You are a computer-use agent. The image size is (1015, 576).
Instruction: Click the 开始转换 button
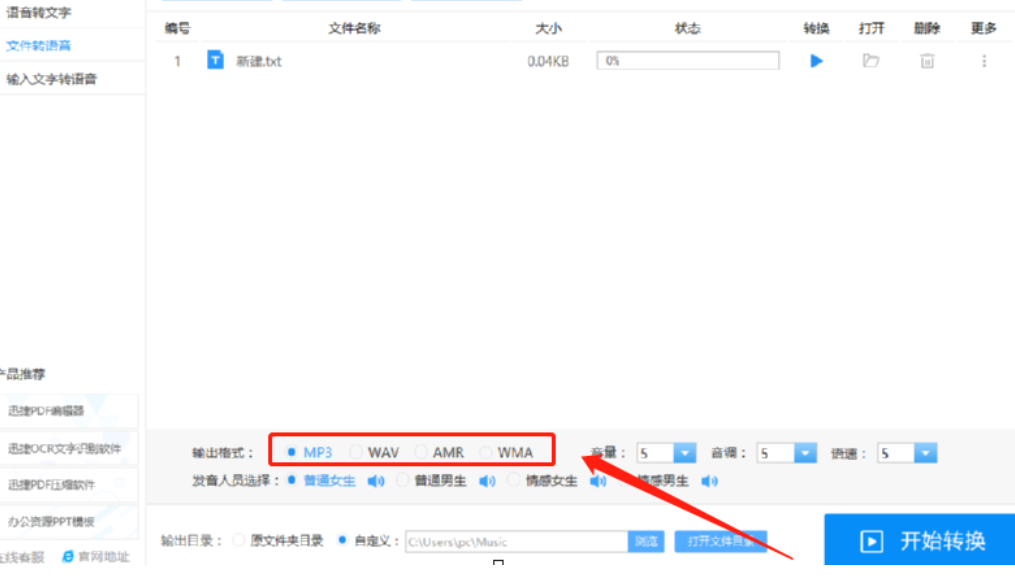tap(919, 540)
